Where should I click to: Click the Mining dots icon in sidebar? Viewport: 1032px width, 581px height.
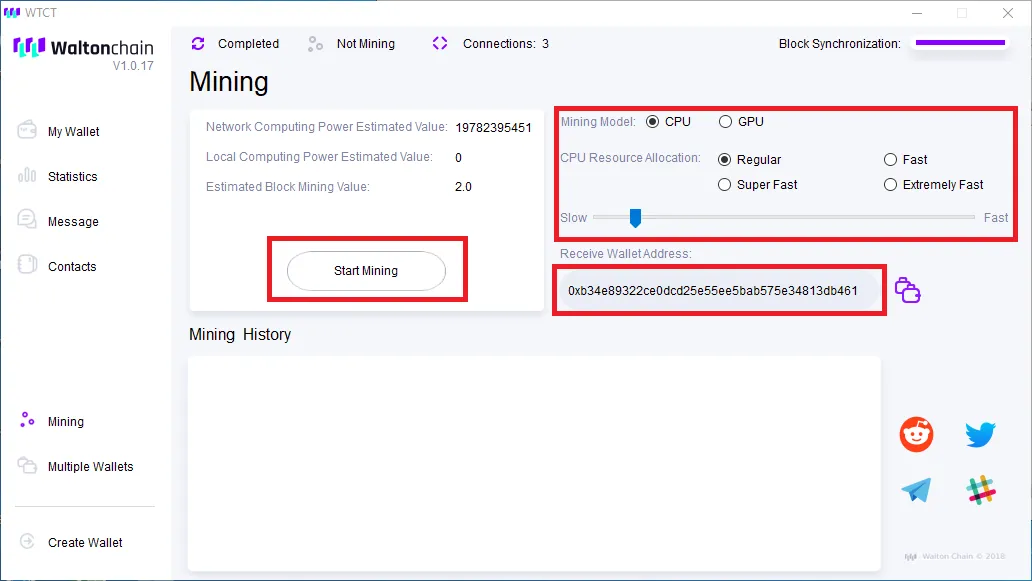point(27,420)
